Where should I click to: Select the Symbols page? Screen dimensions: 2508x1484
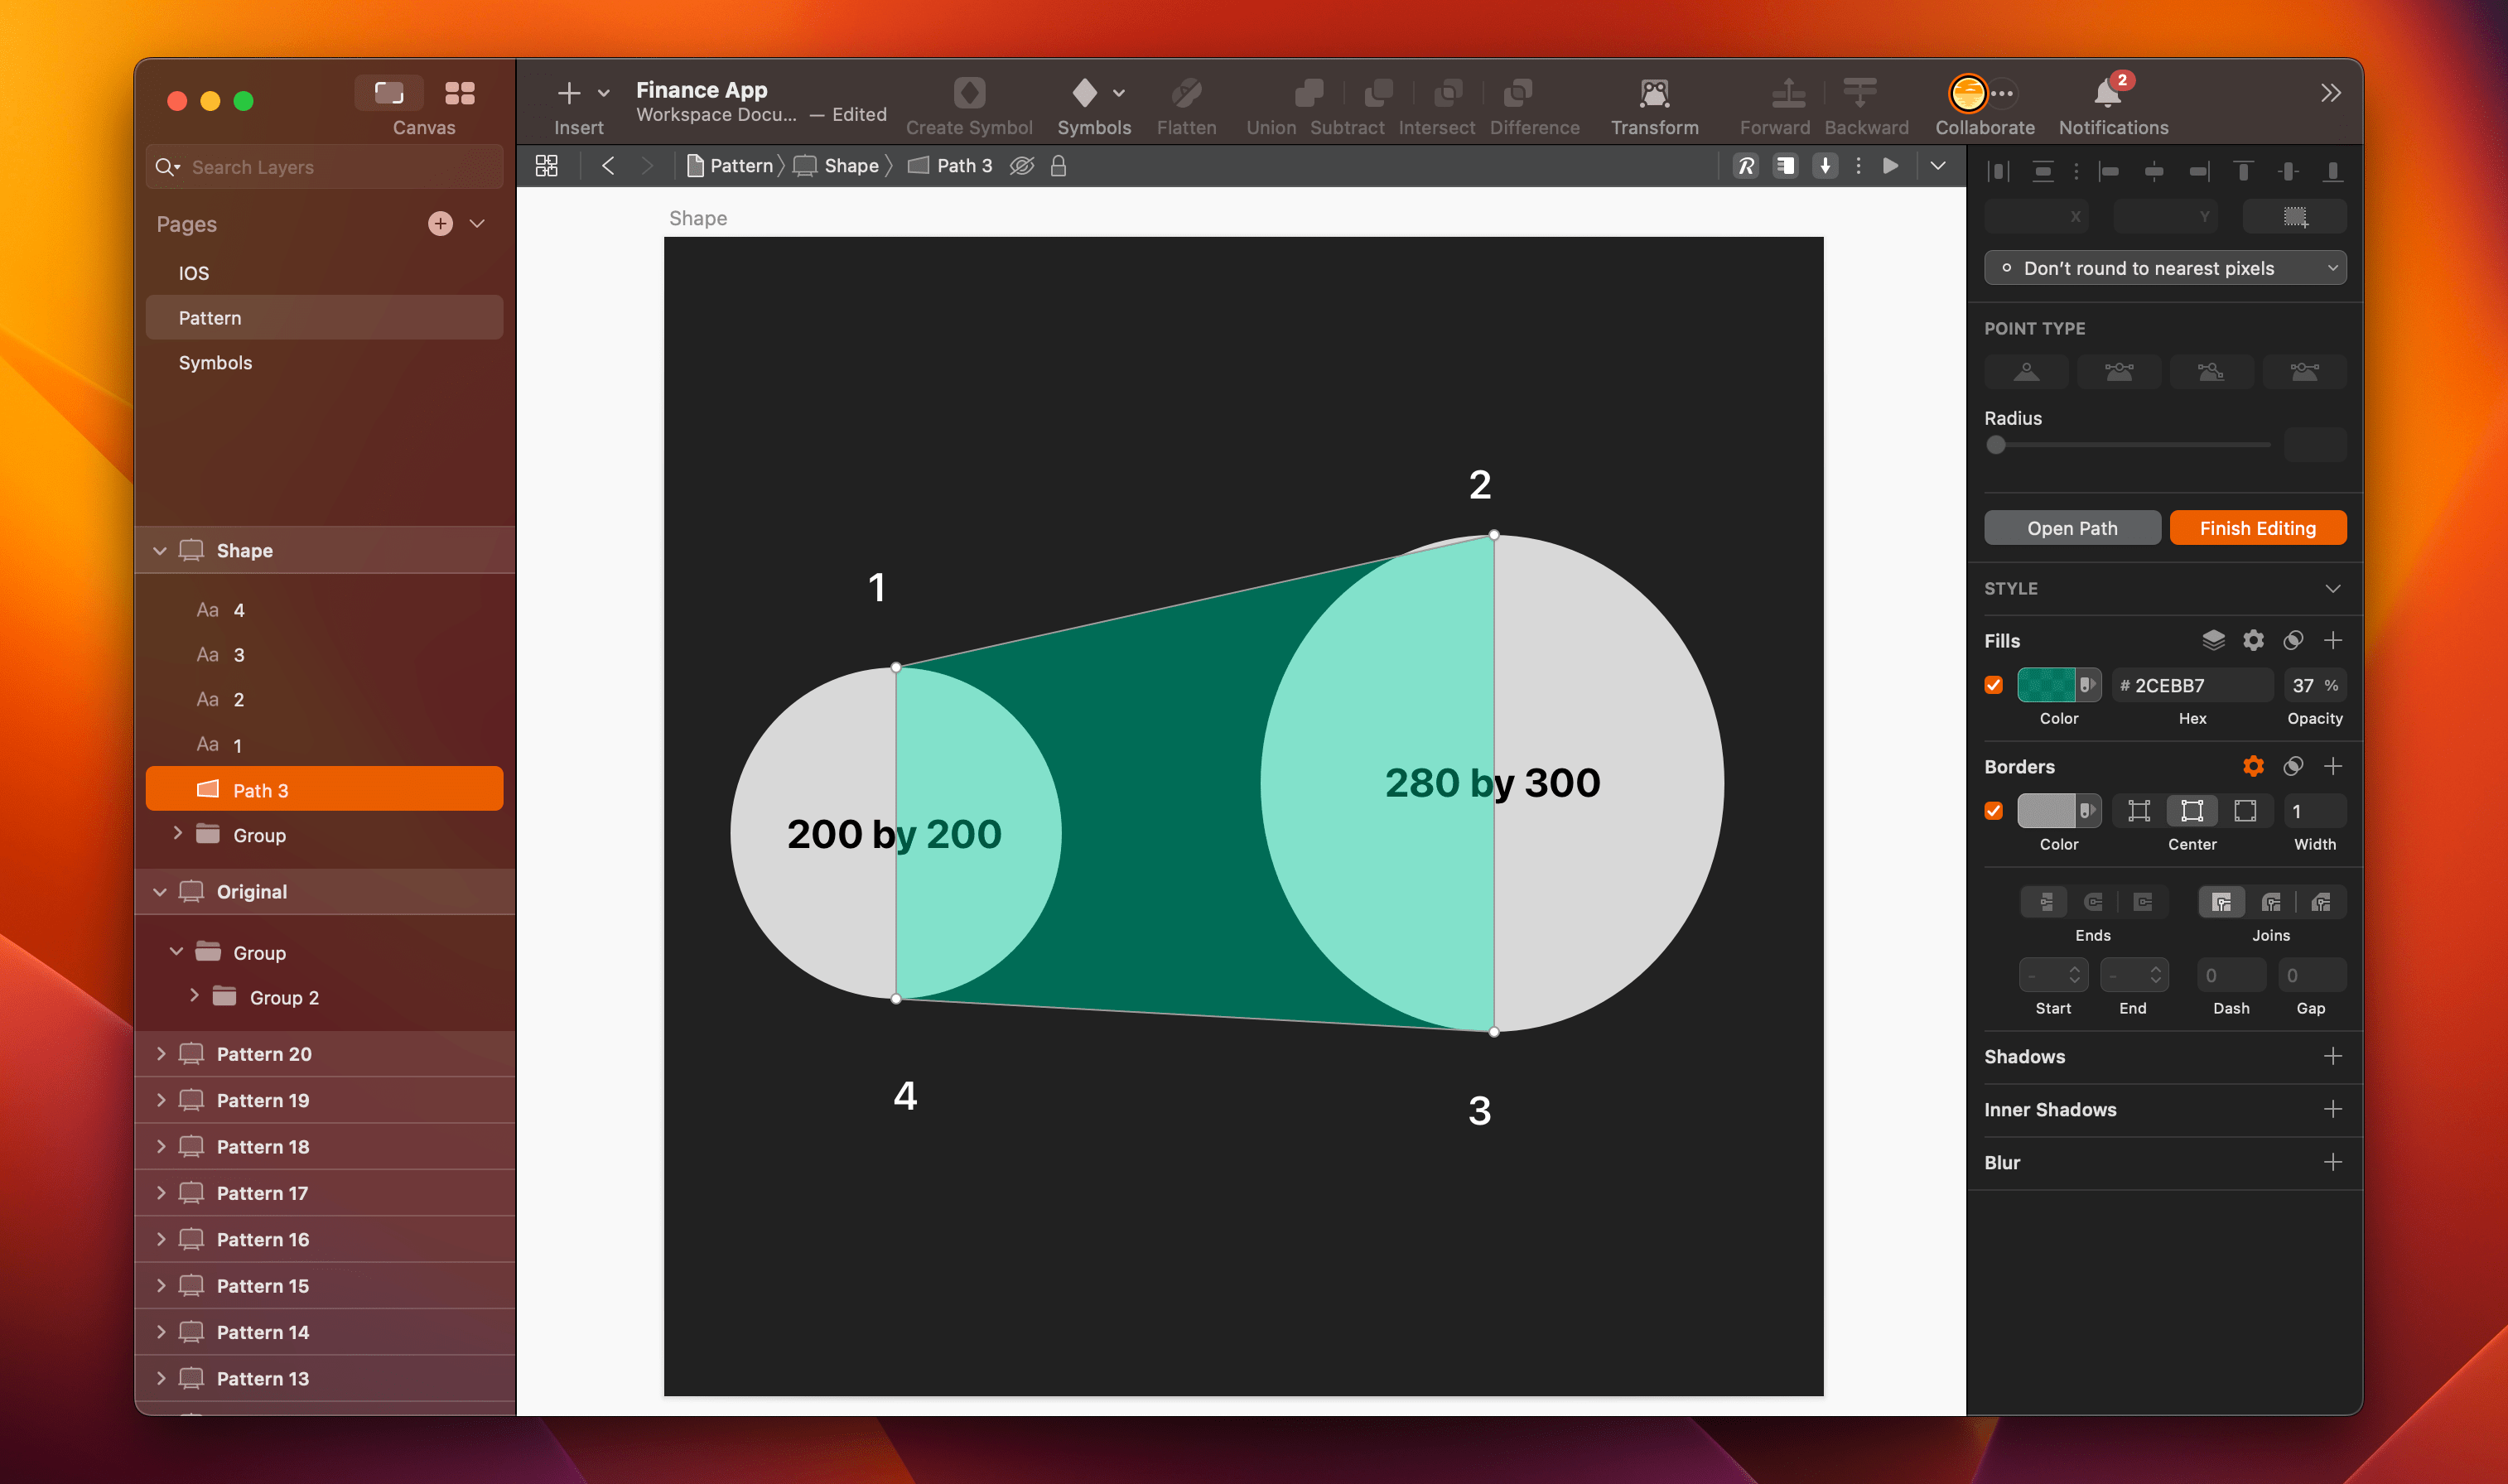coord(215,363)
